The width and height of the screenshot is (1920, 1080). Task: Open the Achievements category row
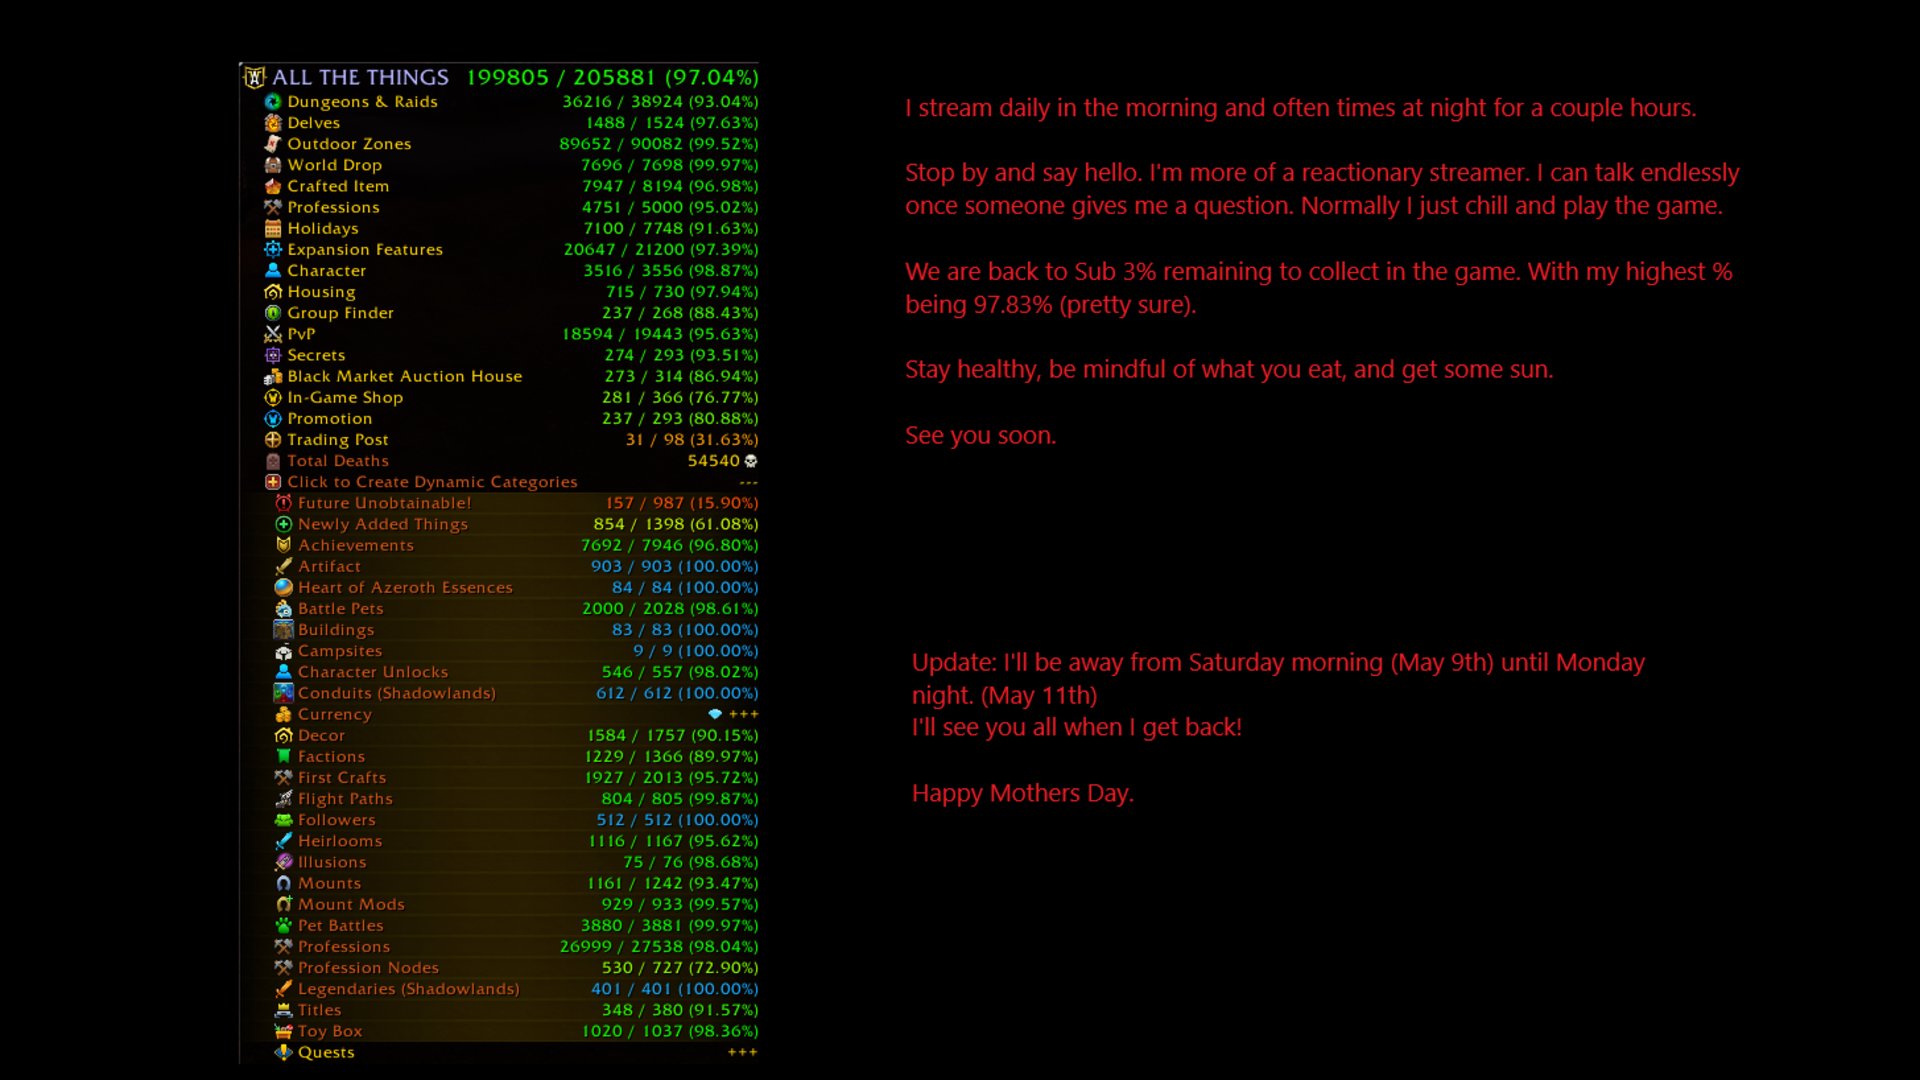(515, 545)
